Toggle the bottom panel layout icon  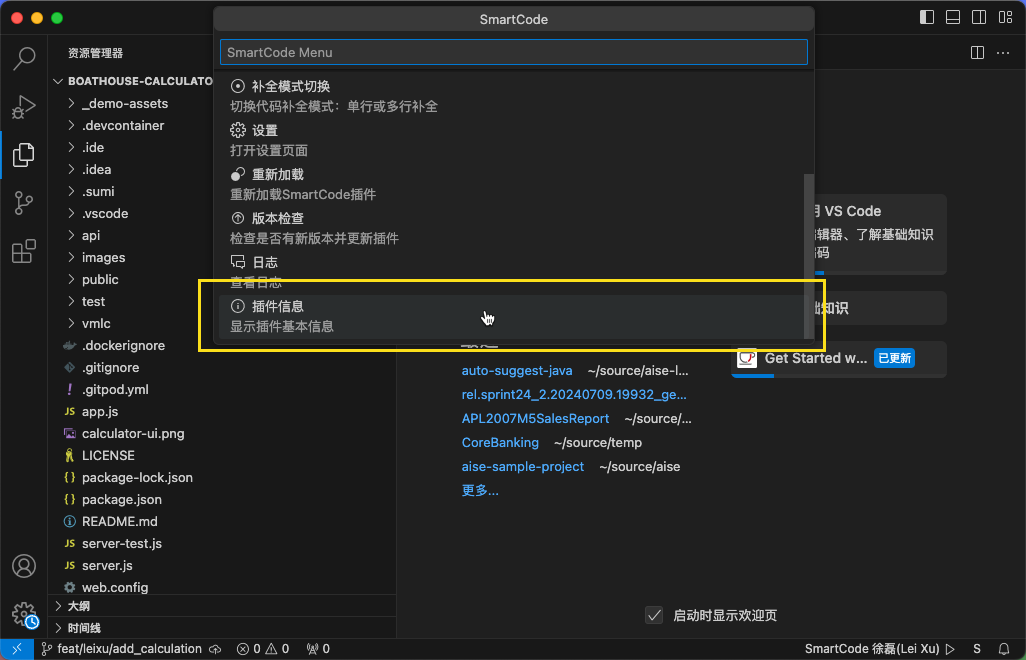click(x=953, y=18)
